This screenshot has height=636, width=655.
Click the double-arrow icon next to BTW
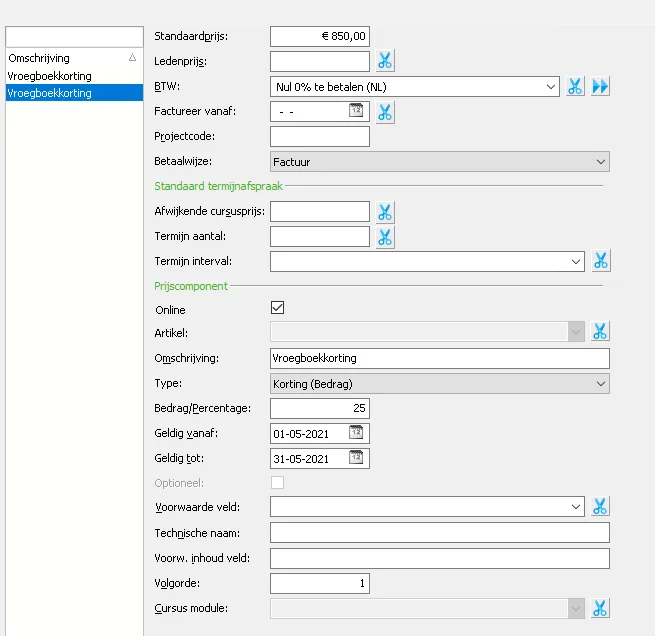pyautogui.click(x=600, y=86)
